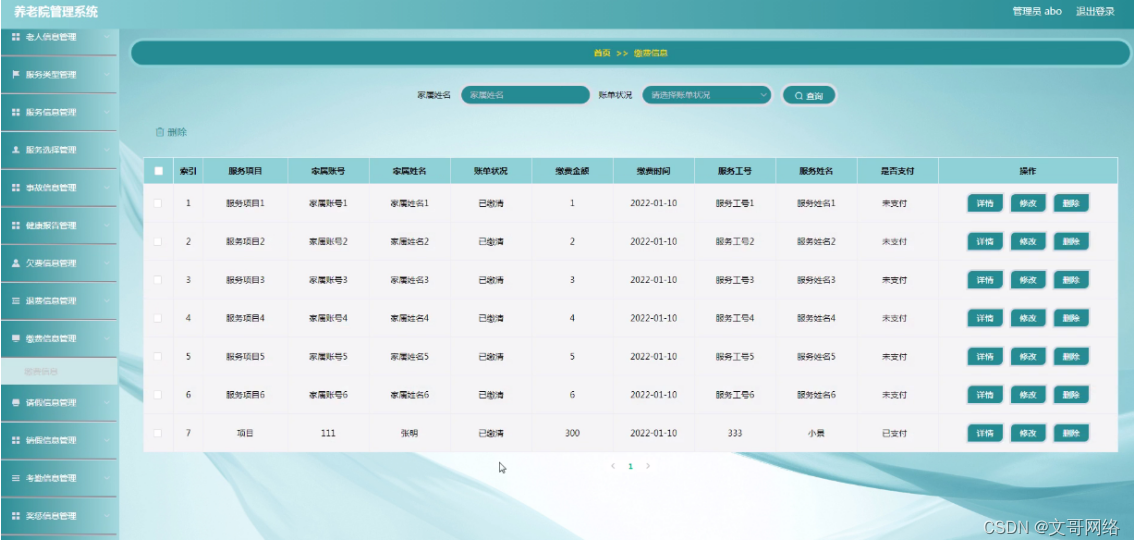Click the grid icon beside 服务信息管理
The width and height of the screenshot is (1136, 546).
click(16, 112)
